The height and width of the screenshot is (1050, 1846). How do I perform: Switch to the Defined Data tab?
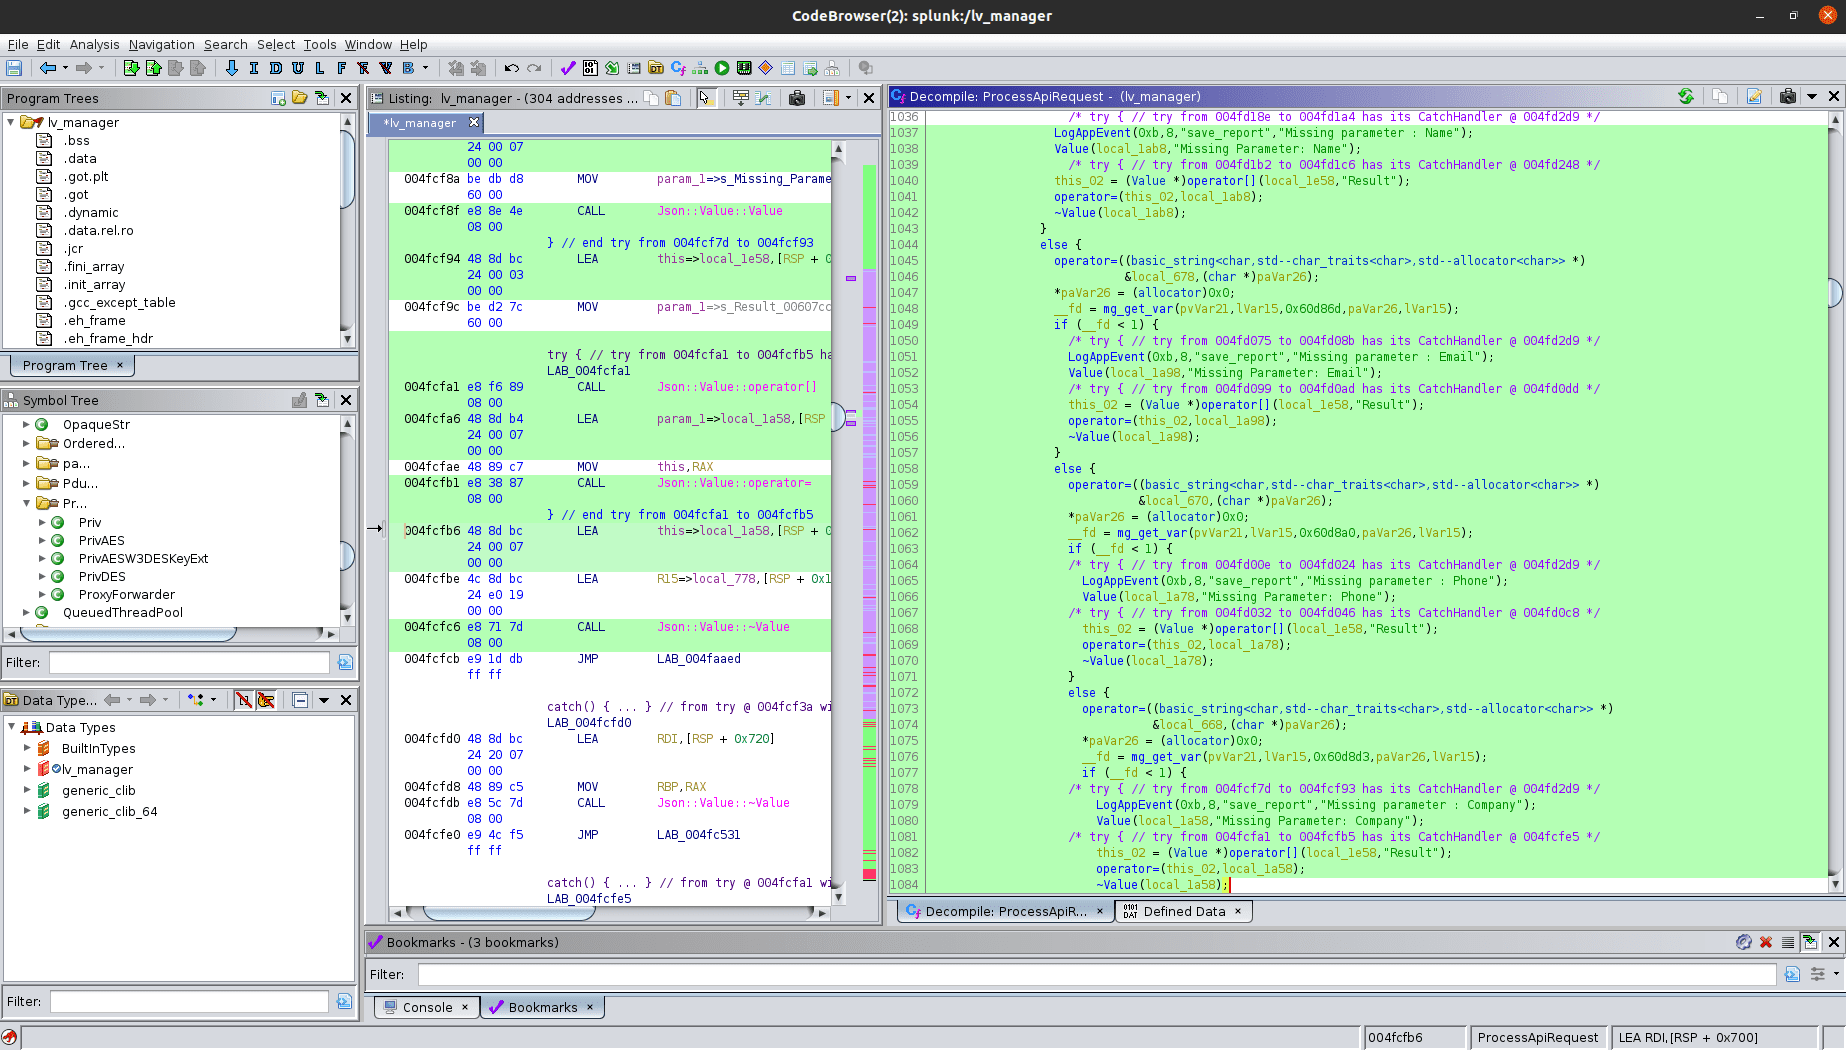click(1183, 911)
